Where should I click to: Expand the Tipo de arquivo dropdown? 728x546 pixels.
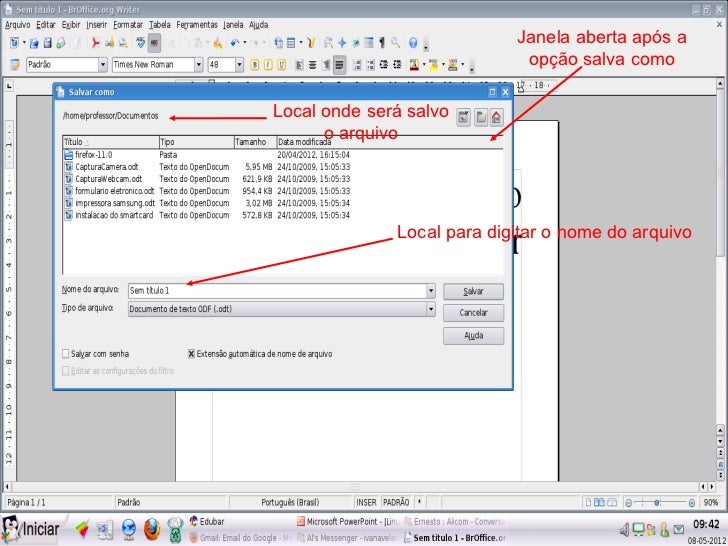[431, 310]
